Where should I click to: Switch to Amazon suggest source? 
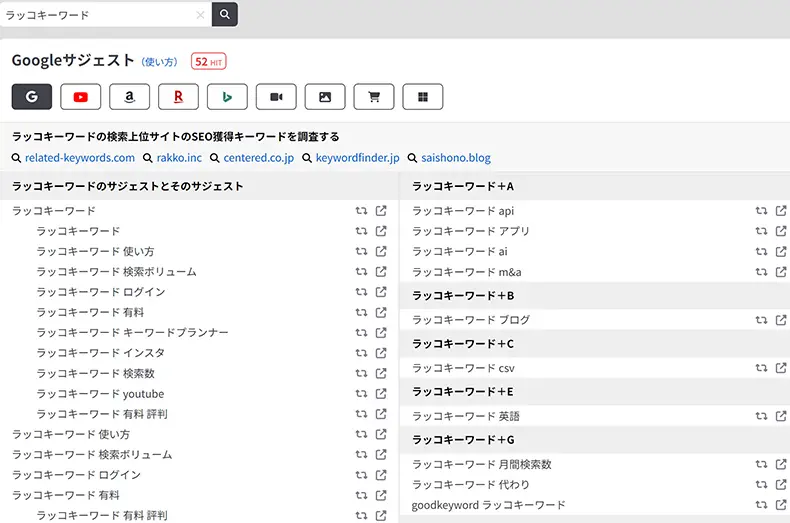click(129, 96)
